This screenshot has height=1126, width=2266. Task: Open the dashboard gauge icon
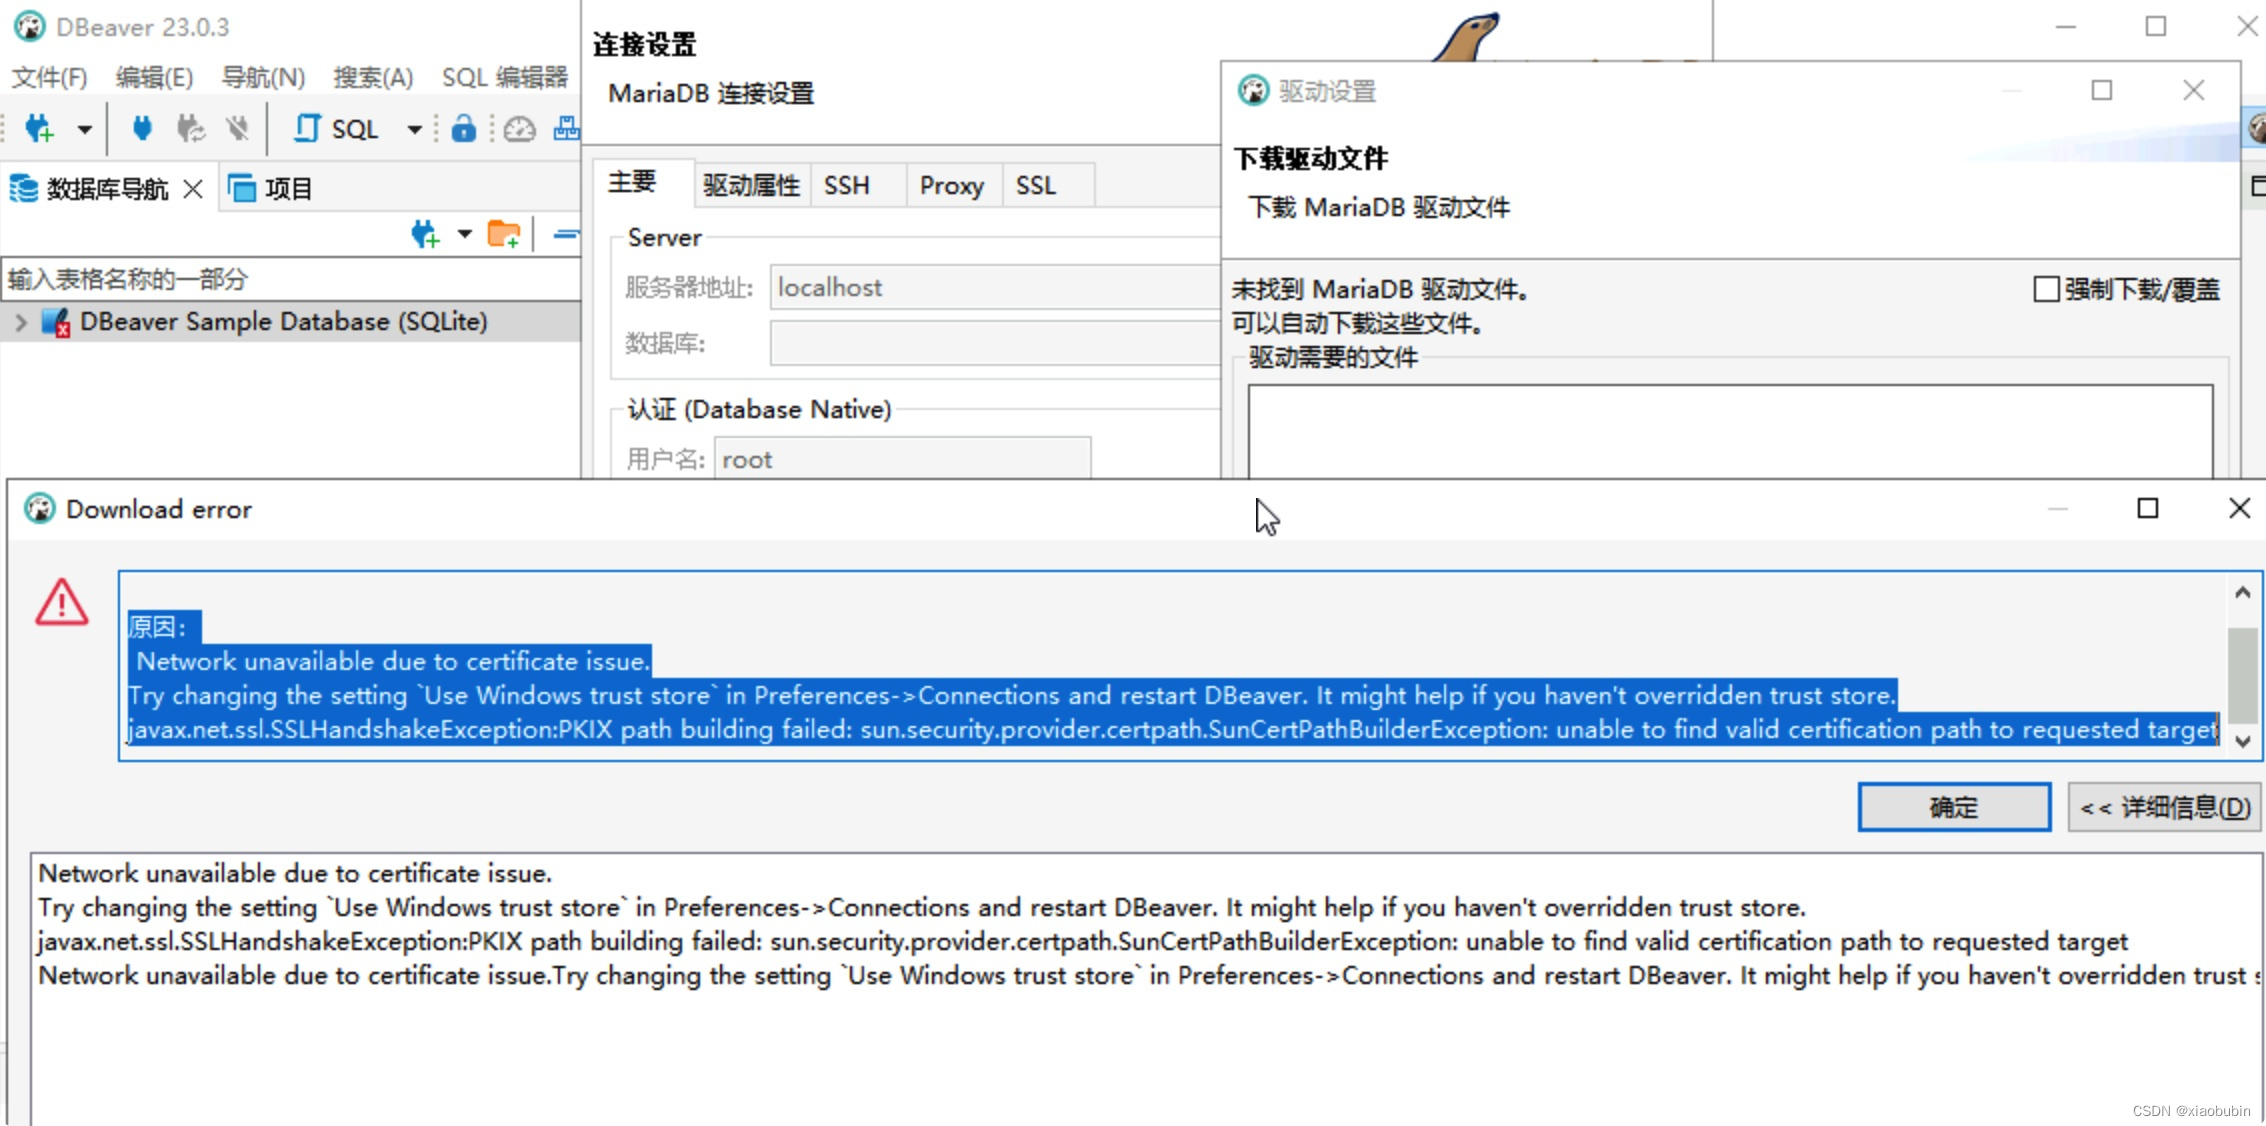tap(519, 129)
